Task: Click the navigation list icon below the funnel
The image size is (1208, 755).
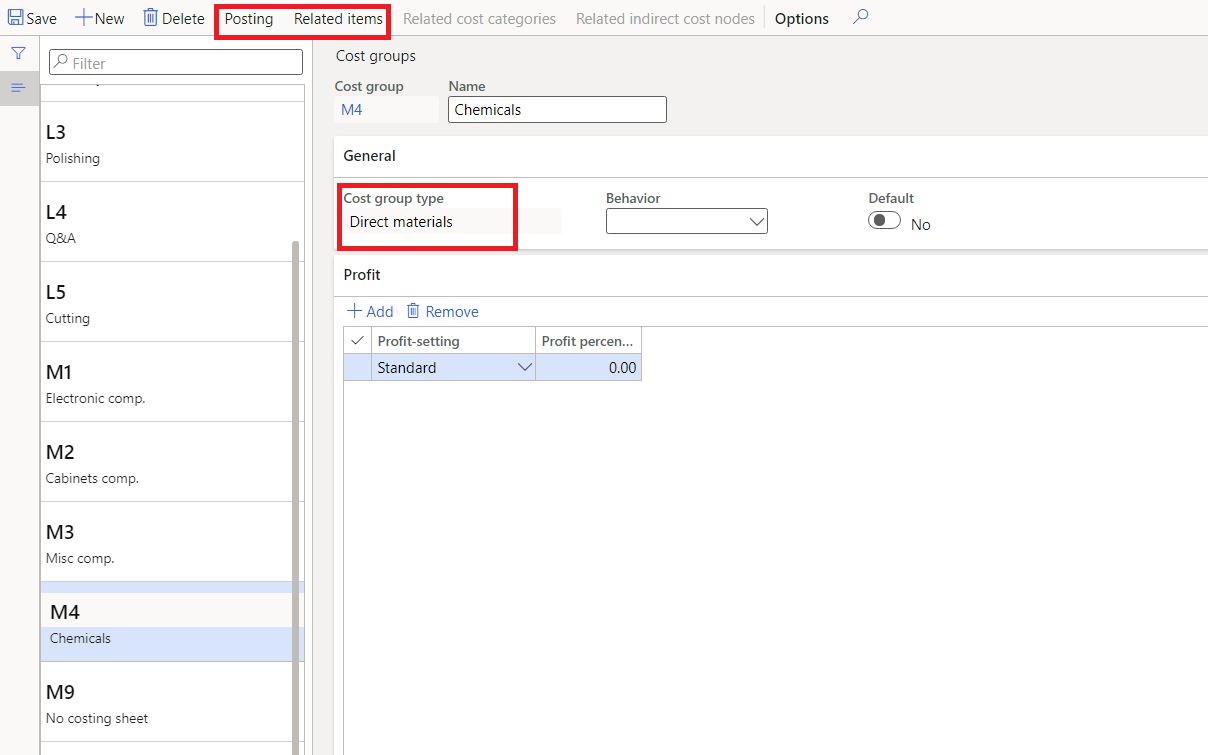Action: coord(19,88)
